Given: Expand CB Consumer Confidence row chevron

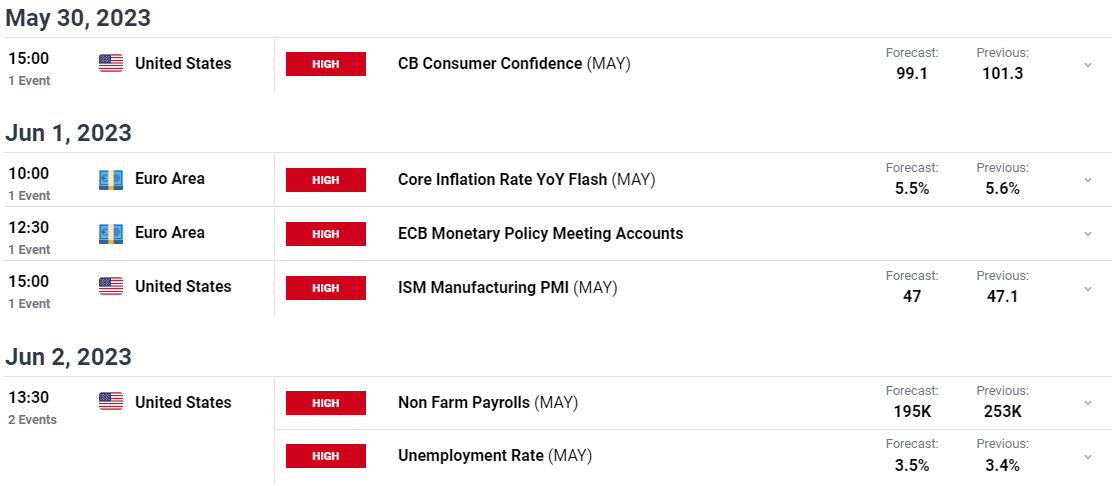Looking at the screenshot, I should pos(1088,64).
